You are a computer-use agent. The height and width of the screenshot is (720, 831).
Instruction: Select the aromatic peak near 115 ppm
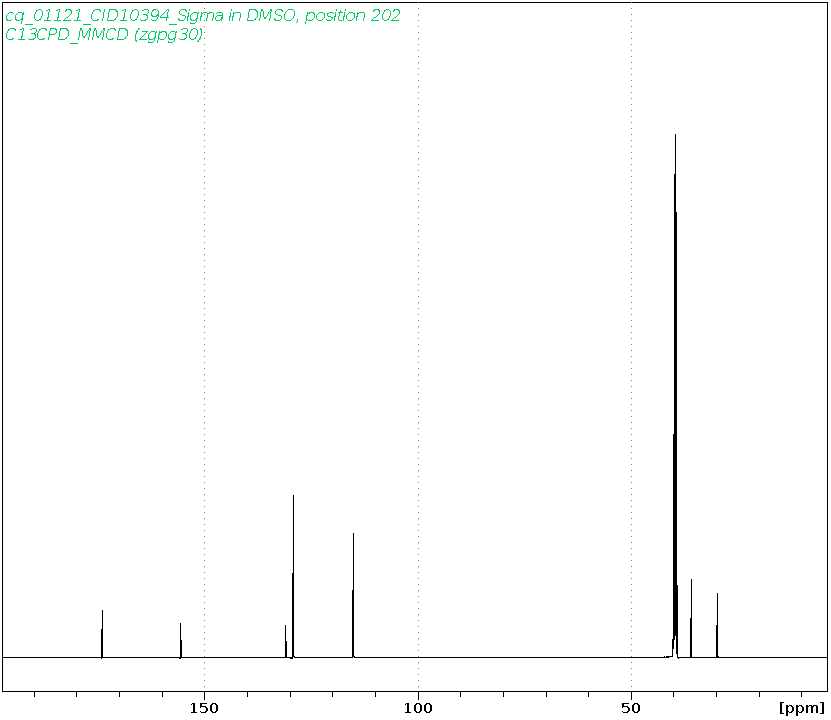click(353, 595)
